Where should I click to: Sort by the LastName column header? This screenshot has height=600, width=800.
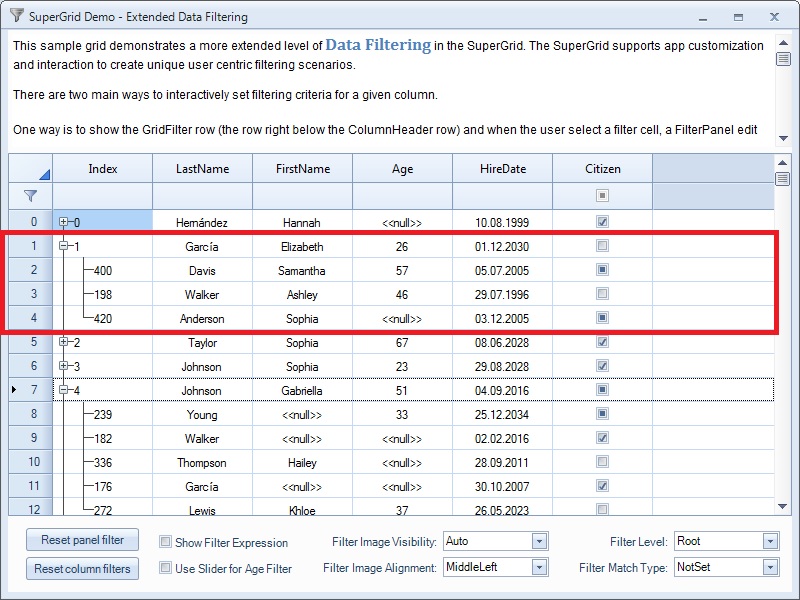pyautogui.click(x=202, y=169)
